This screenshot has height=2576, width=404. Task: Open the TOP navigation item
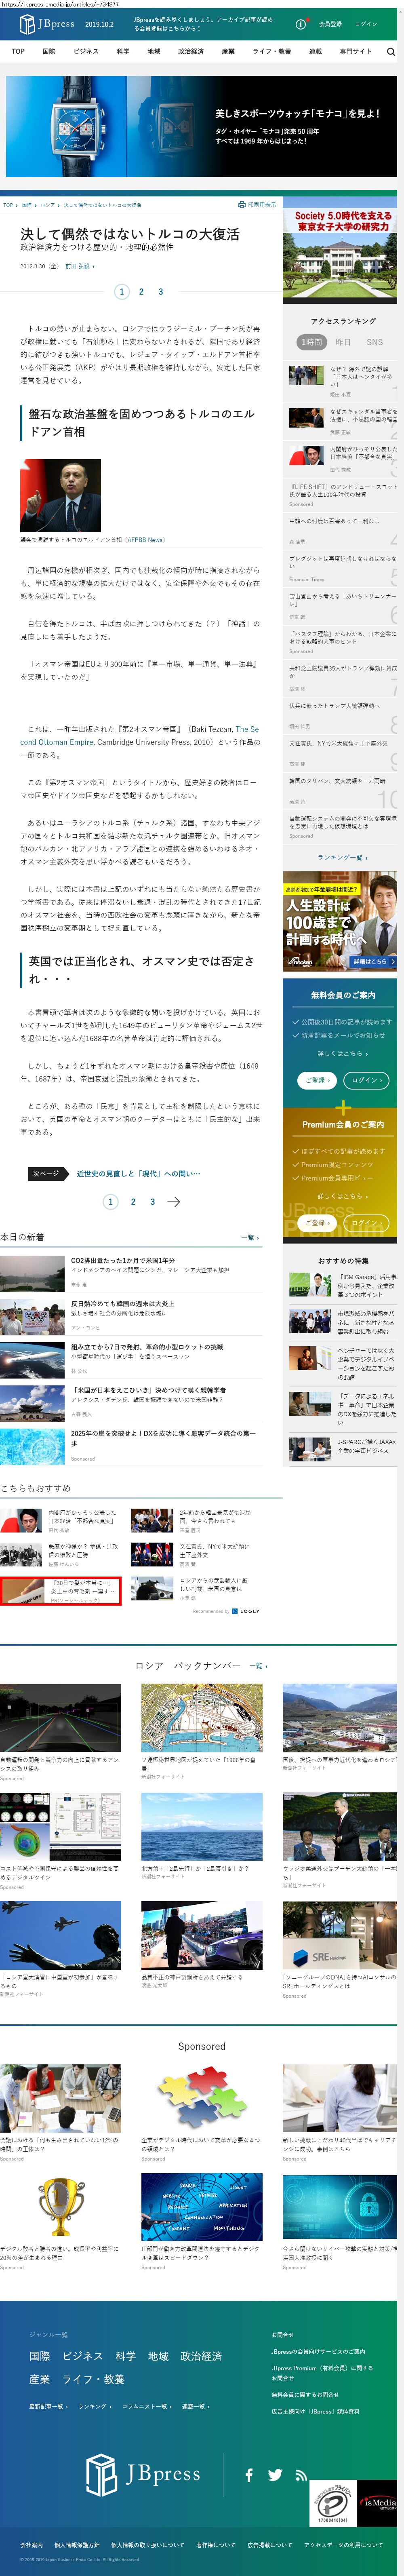point(18,51)
